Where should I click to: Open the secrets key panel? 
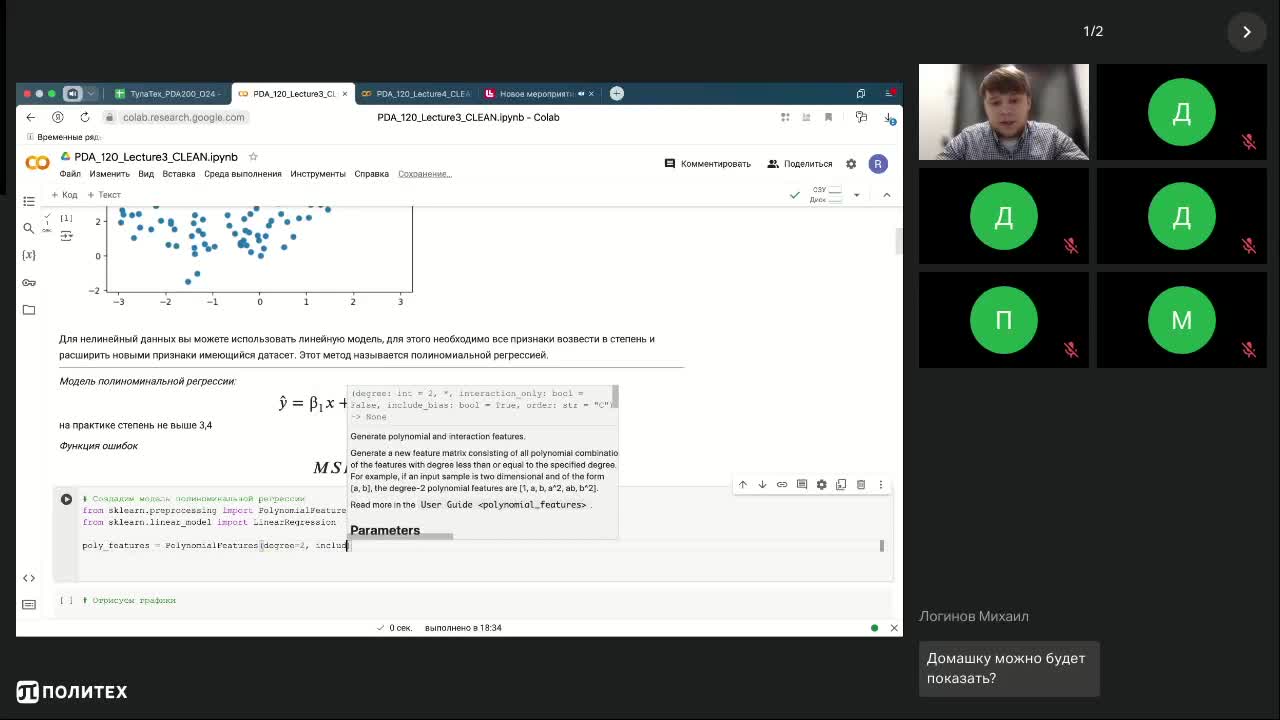[x=29, y=282]
